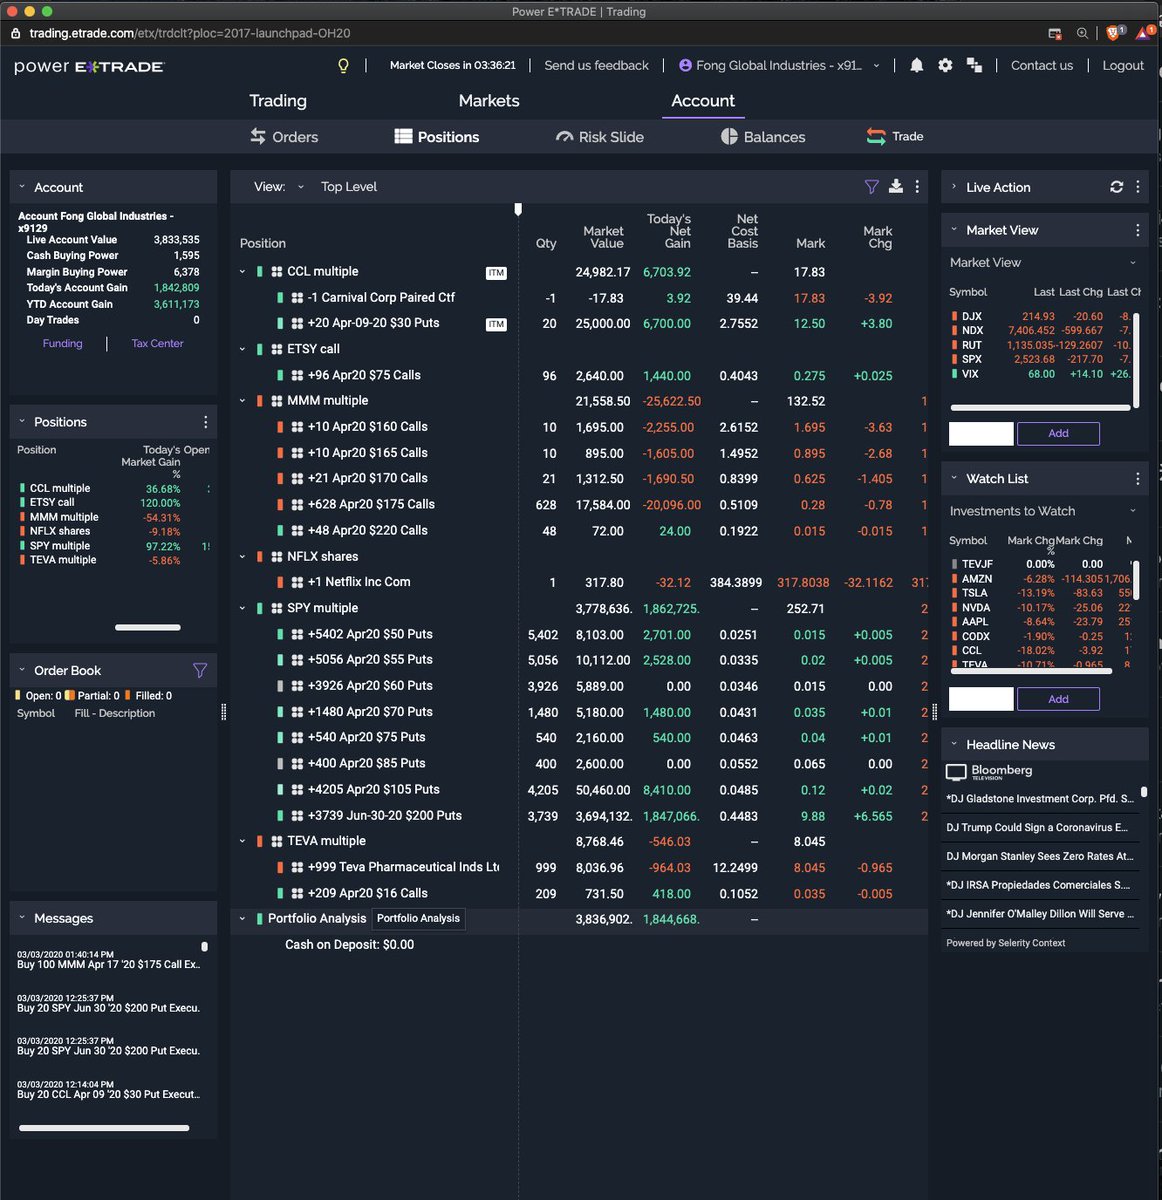Viewport: 1162px width, 1200px height.
Task: Click Send us feedback
Action: coord(596,65)
